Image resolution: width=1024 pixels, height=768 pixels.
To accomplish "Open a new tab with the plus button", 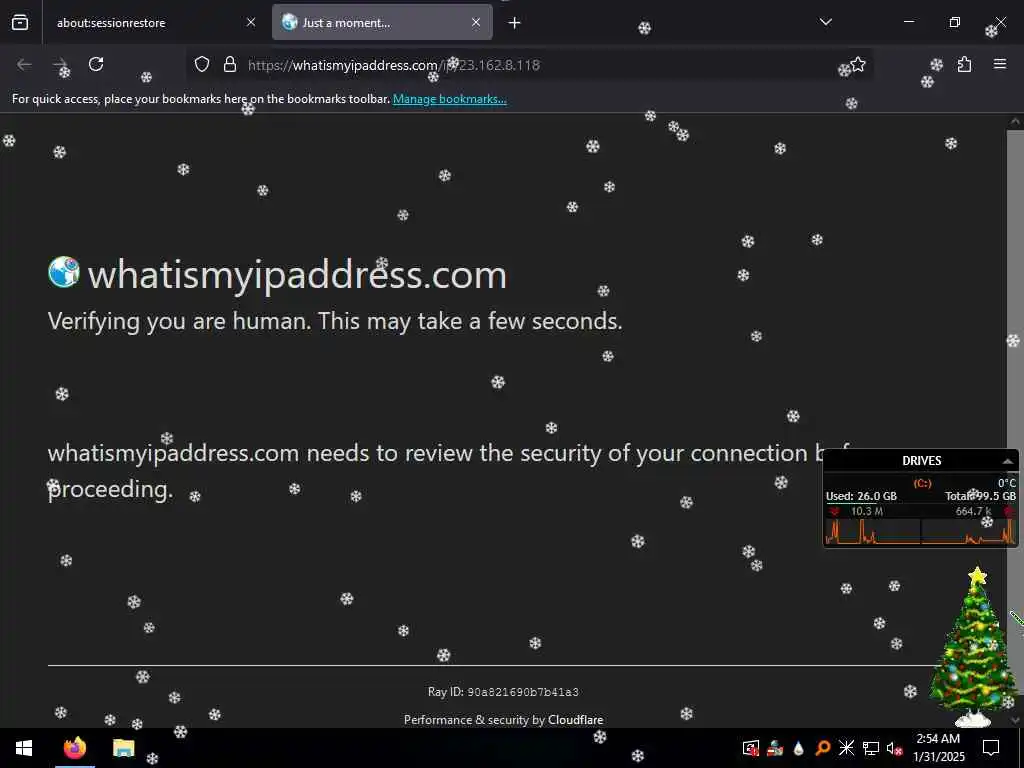I will point(515,23).
